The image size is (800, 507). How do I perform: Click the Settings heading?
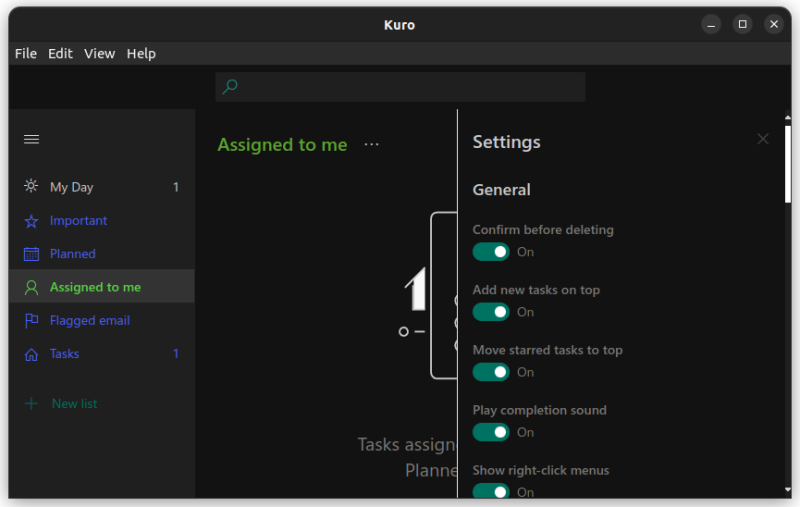(x=506, y=142)
